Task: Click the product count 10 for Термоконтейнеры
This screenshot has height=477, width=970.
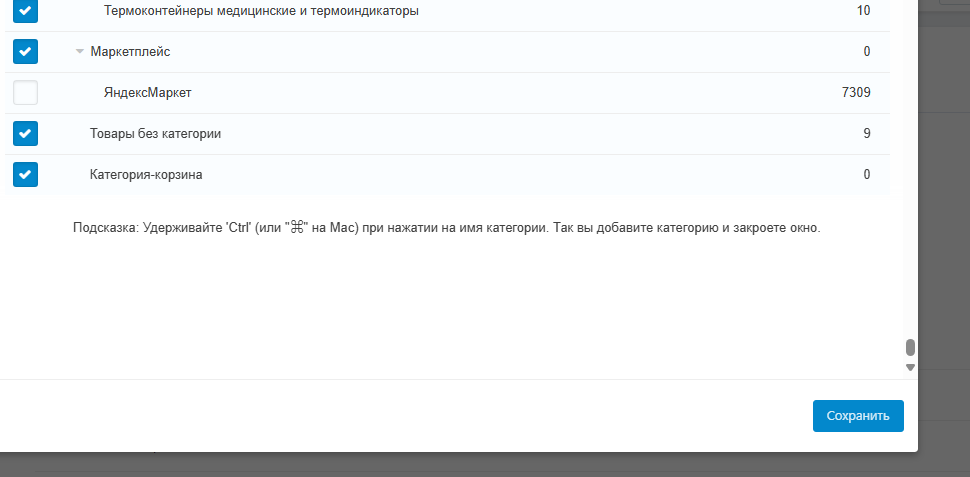Action: (x=863, y=11)
